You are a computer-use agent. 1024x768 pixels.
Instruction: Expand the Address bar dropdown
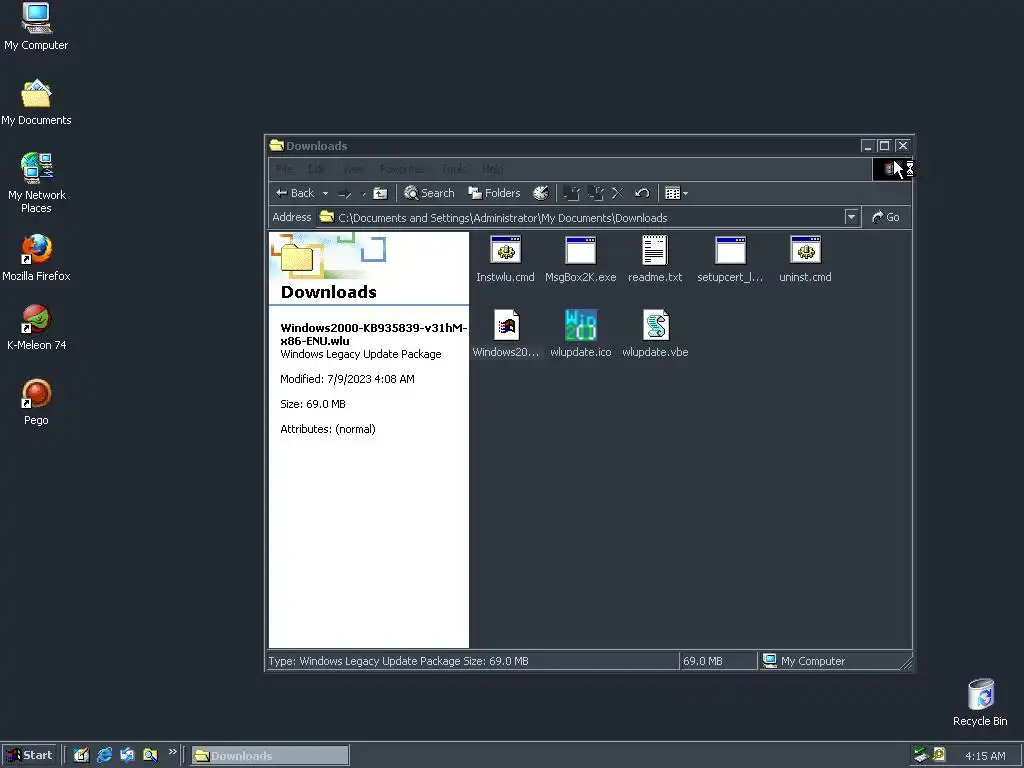point(851,217)
